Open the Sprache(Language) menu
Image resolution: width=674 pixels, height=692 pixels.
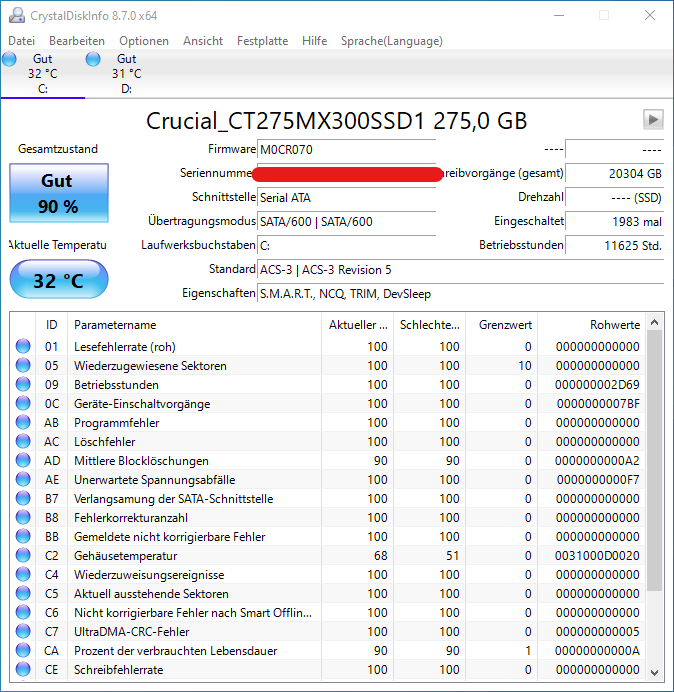point(392,41)
